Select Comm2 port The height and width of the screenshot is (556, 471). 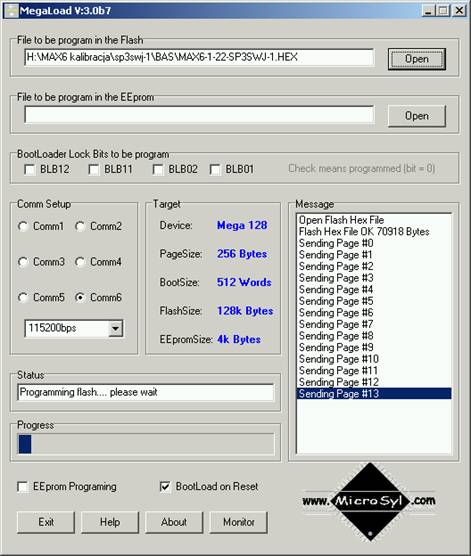80,226
